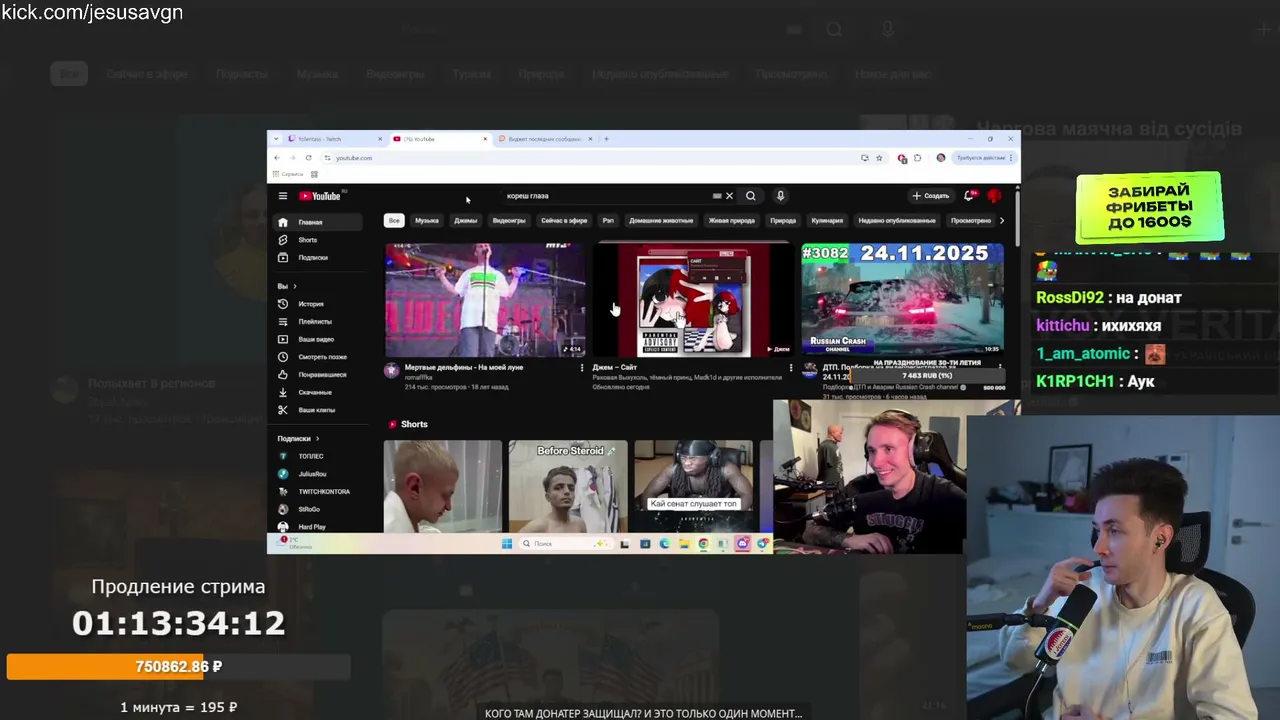Open "Before Steroid" short

tap(568, 487)
